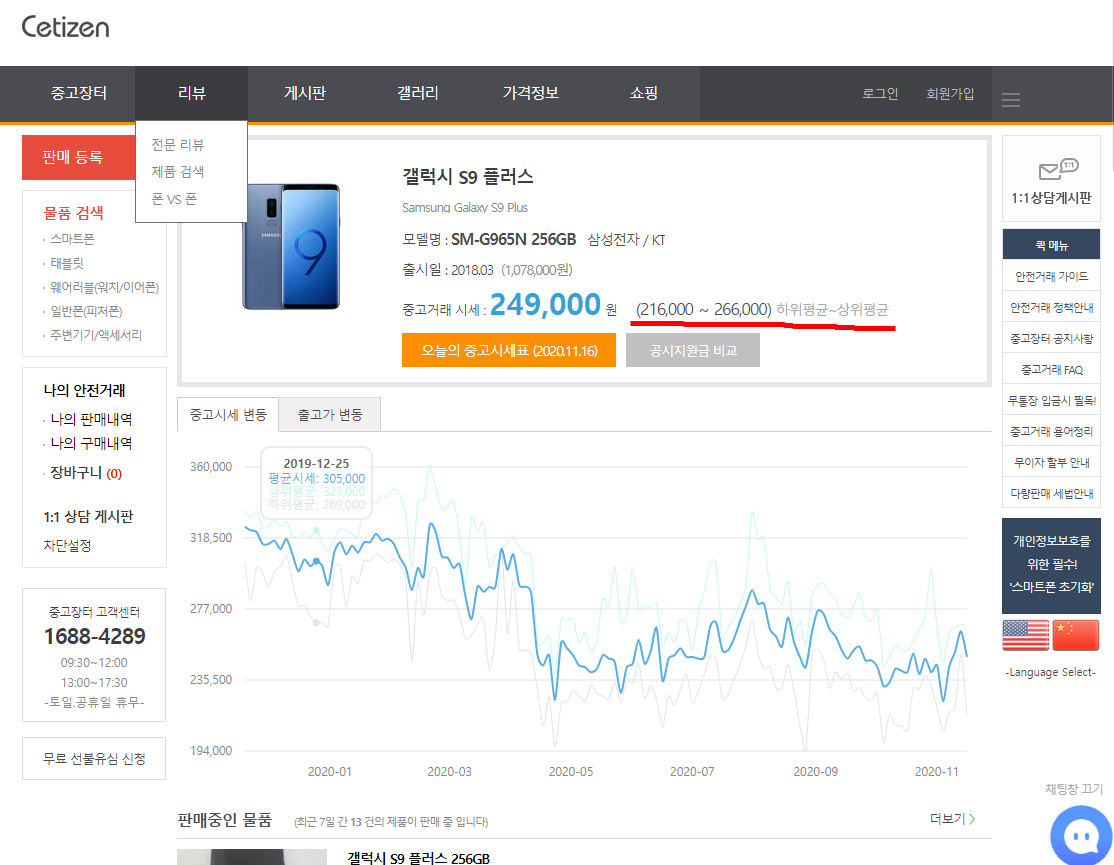
Task: Open the 중고장터 menu
Action: [79, 93]
